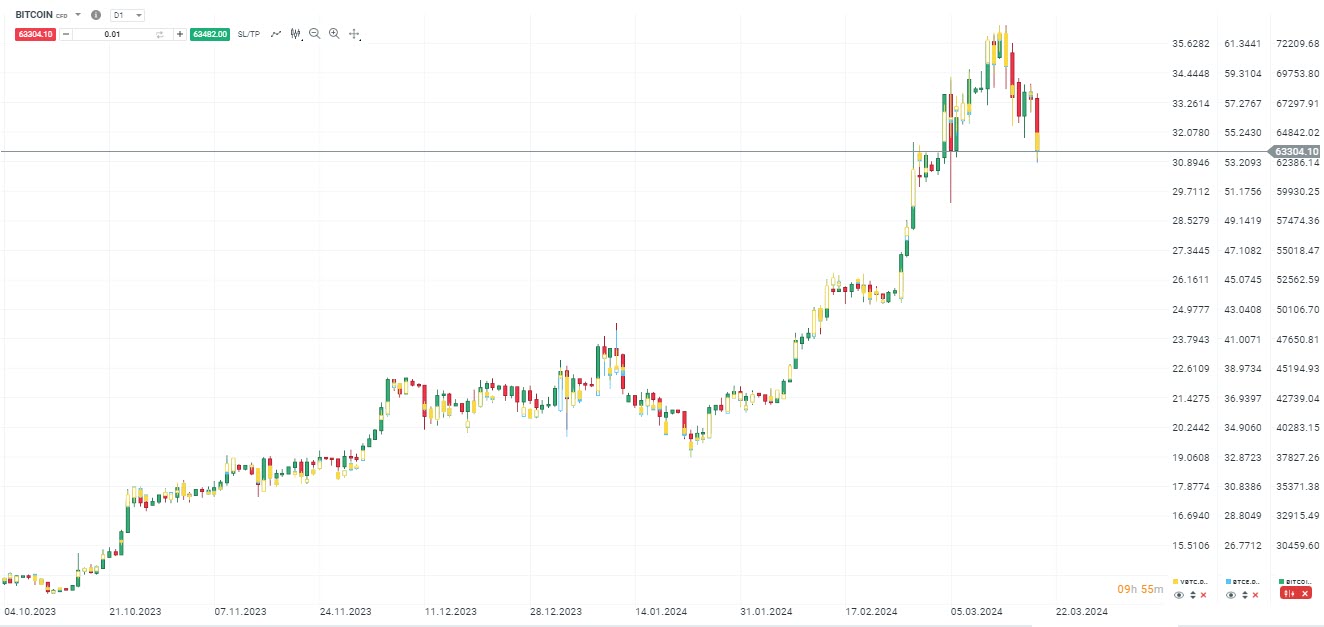Click the green BITCOIN series color swatch
Viewport: 1324px width, 627px height.
point(1282,581)
